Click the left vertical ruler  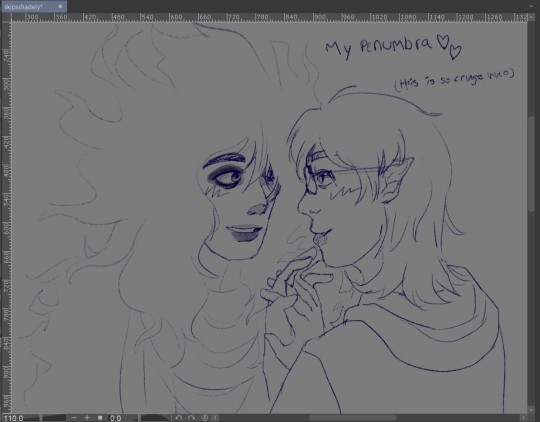point(7,217)
